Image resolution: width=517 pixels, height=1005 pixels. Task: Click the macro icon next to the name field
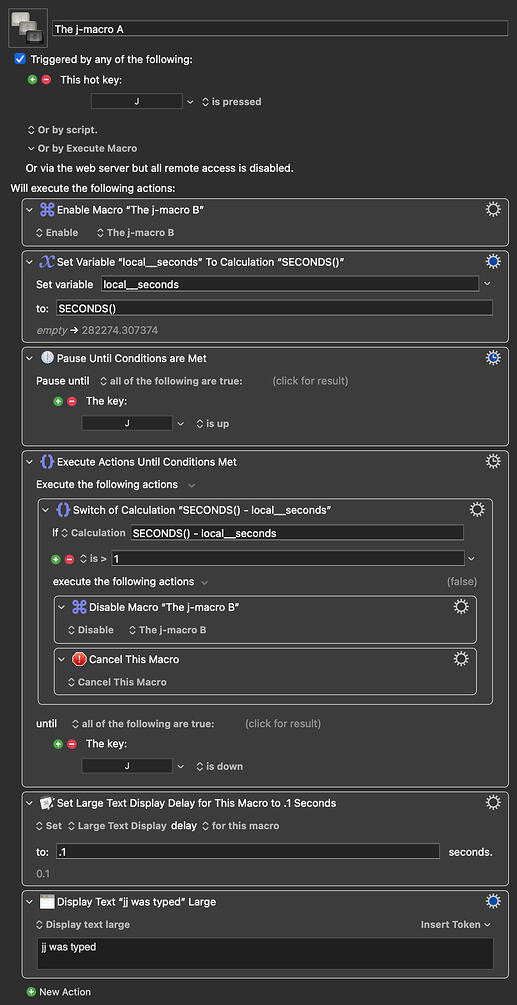[x=28, y=28]
